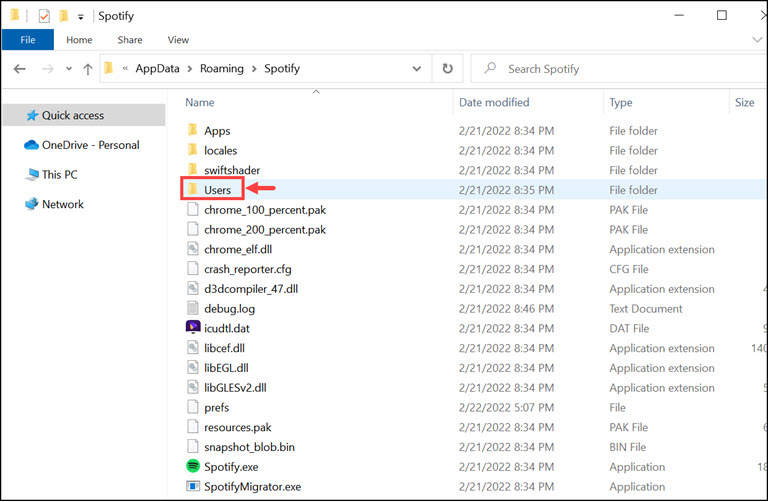Click the search magnifier icon
768x502 pixels.
[490, 68]
